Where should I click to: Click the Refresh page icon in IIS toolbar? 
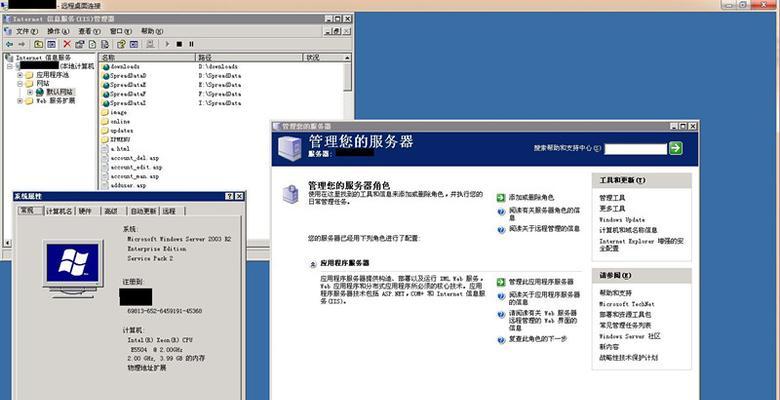[92, 44]
